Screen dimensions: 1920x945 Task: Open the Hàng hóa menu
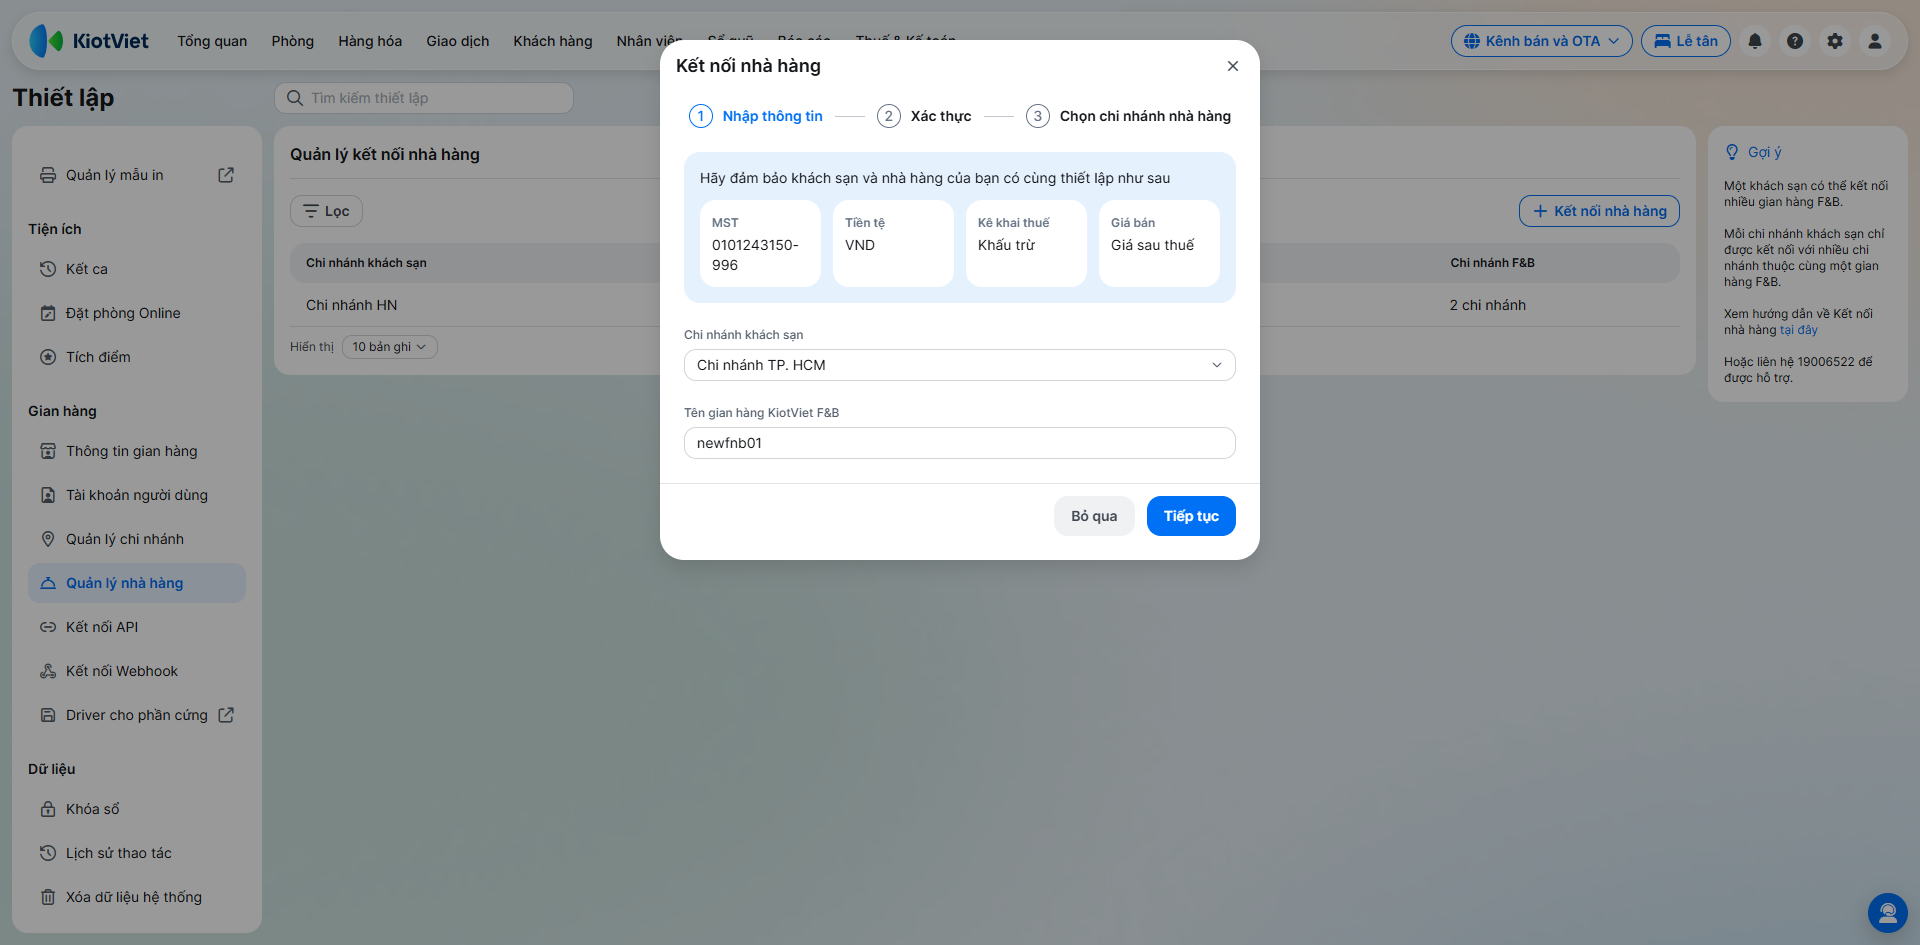370,41
